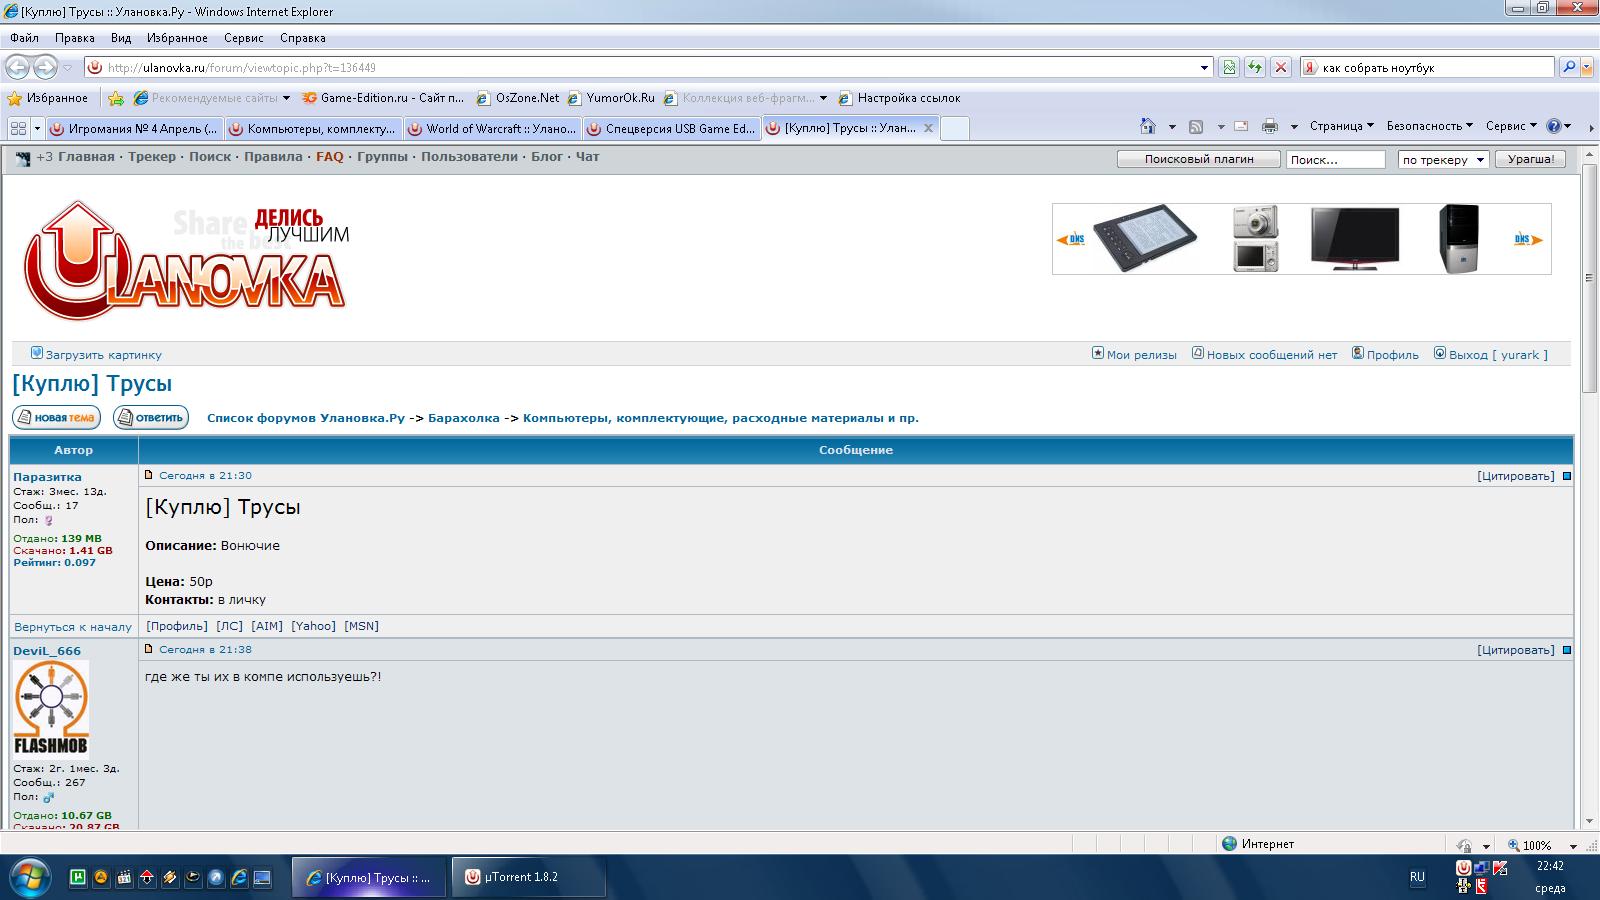
Task: Expand the Recent pages dropdown arrow
Action: pyautogui.click(x=67, y=67)
